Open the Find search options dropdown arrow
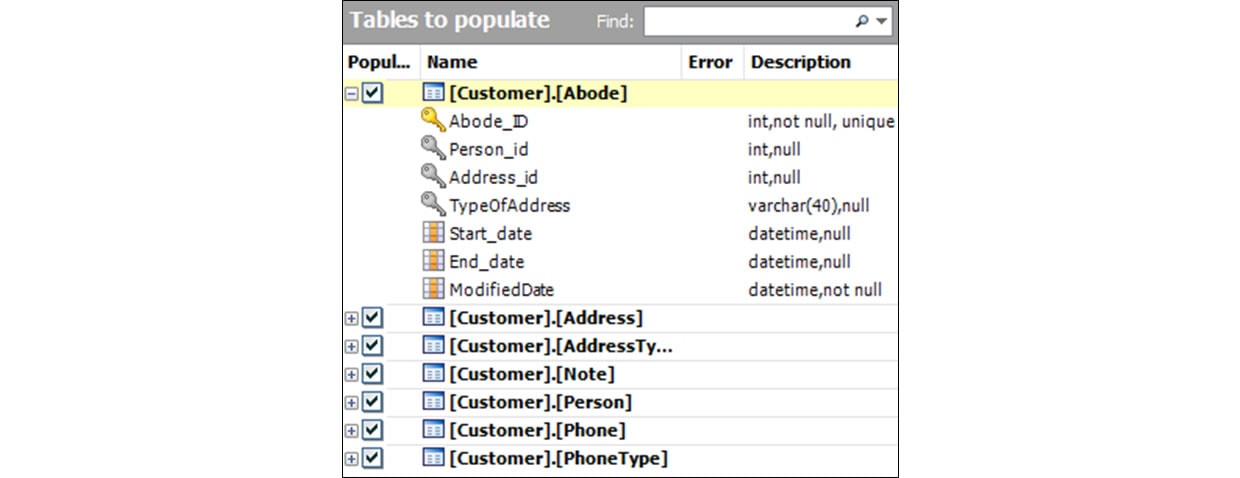This screenshot has width=1240, height=478. click(881, 21)
